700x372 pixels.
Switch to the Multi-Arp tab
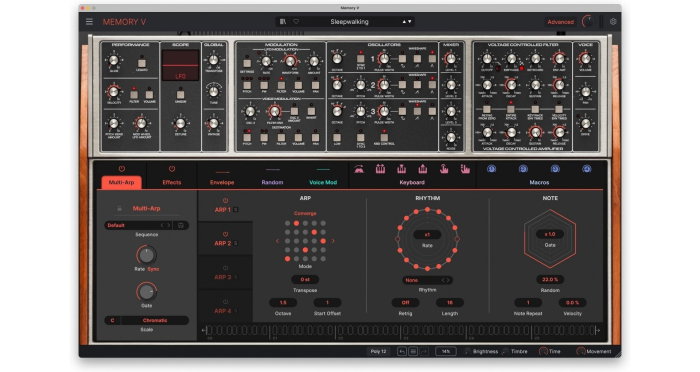click(121, 182)
